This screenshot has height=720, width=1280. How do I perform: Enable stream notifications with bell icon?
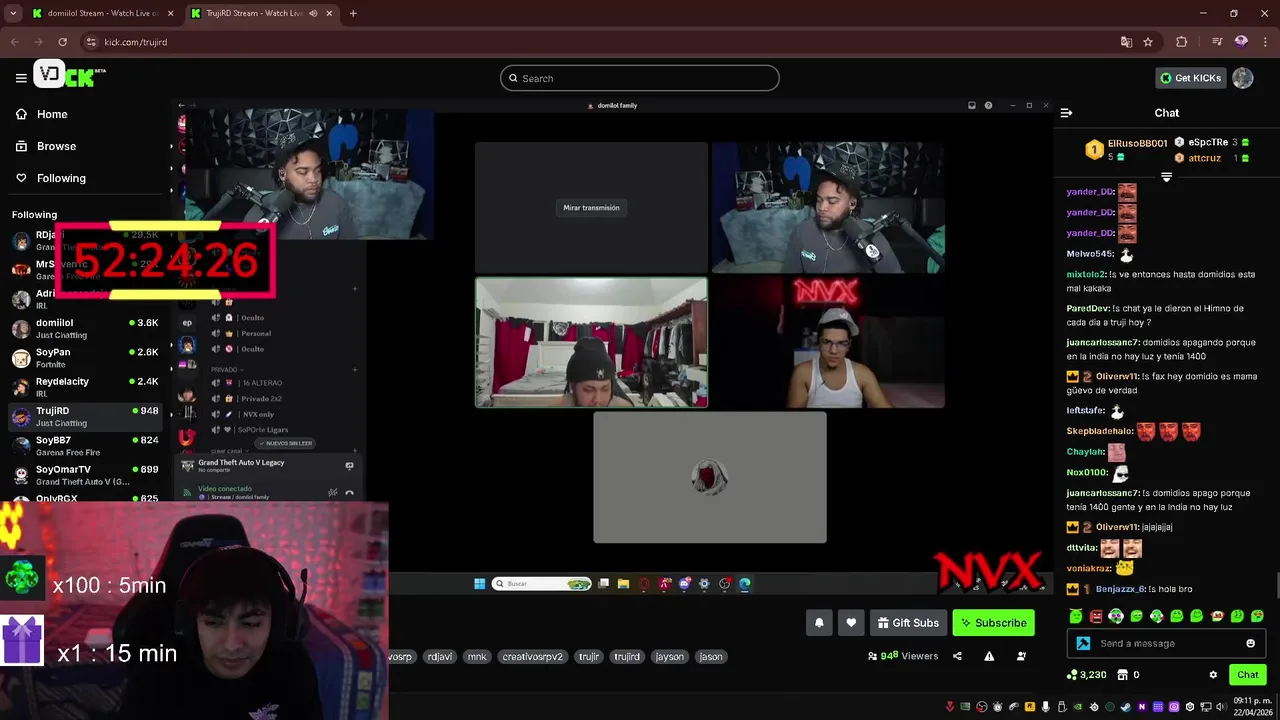[x=819, y=623]
